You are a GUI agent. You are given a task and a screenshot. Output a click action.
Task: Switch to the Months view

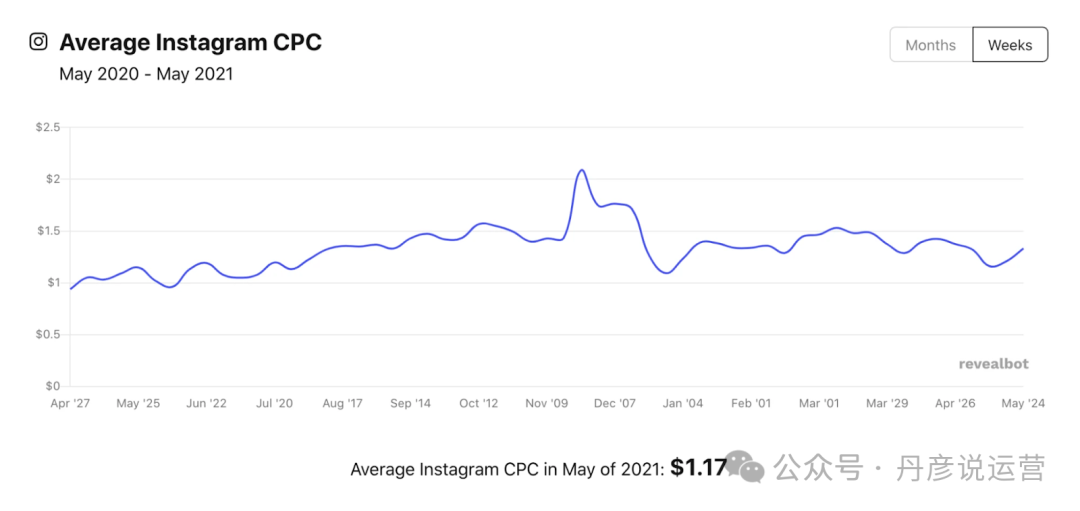[931, 45]
